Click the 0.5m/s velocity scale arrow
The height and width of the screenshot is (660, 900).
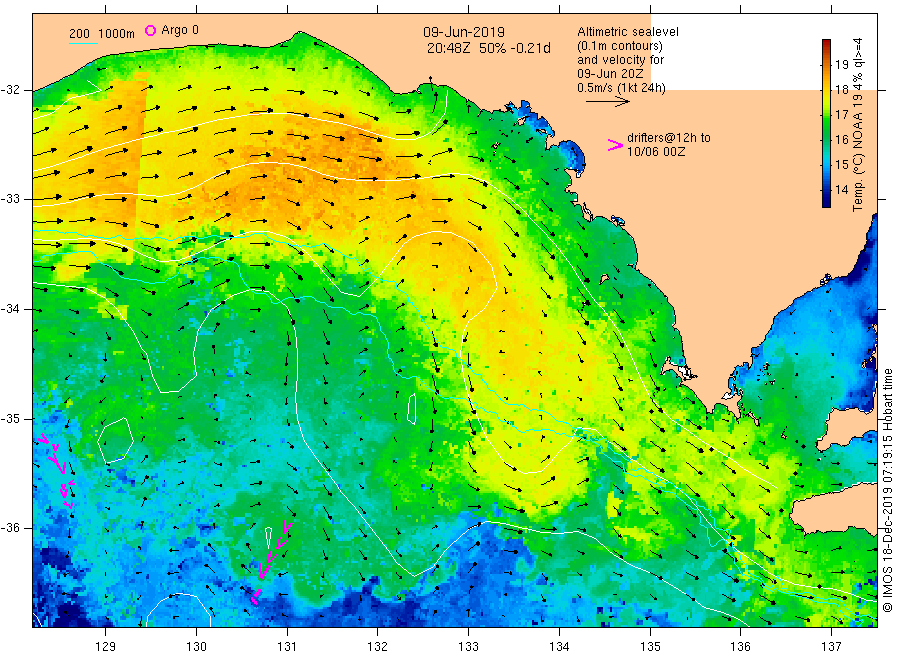[607, 102]
